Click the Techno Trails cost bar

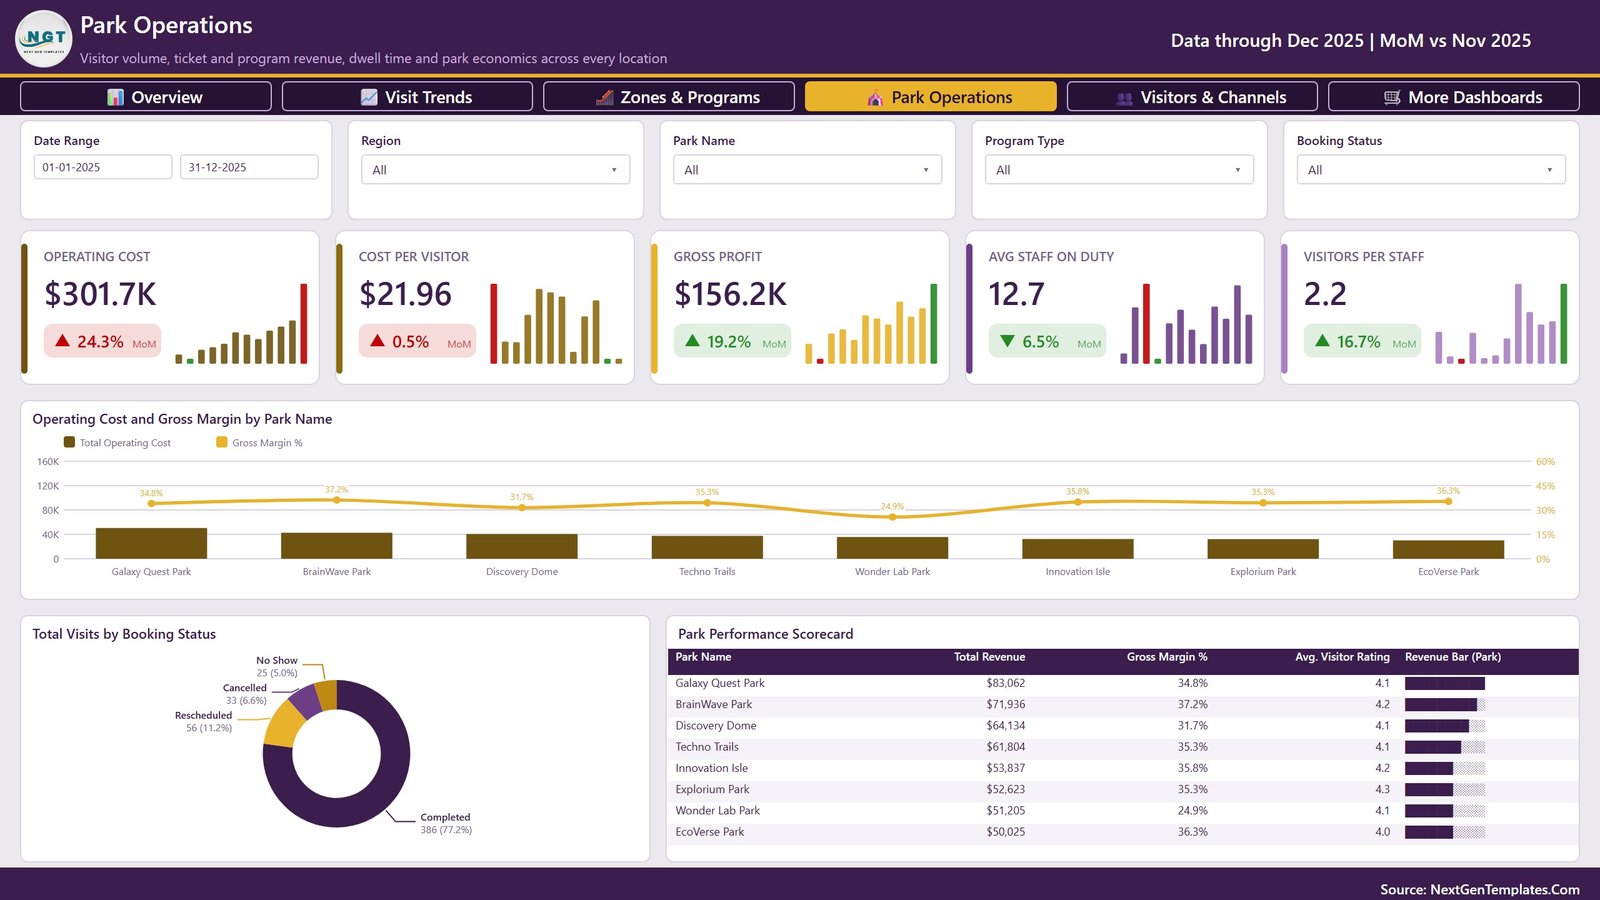coord(707,548)
